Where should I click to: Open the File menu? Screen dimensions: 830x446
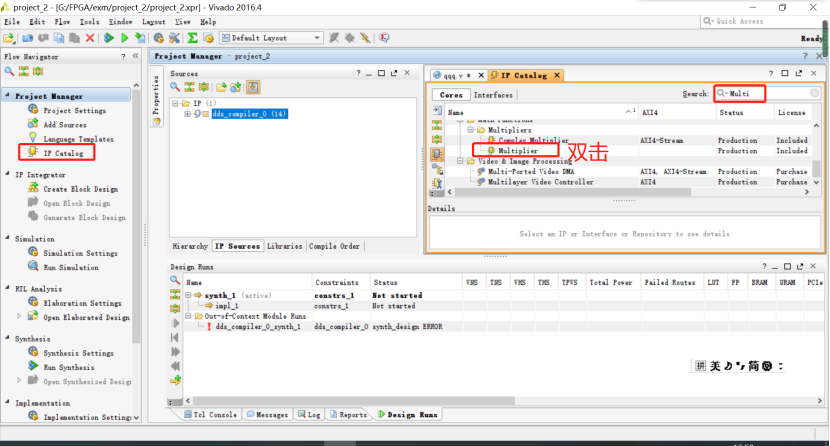[12, 22]
